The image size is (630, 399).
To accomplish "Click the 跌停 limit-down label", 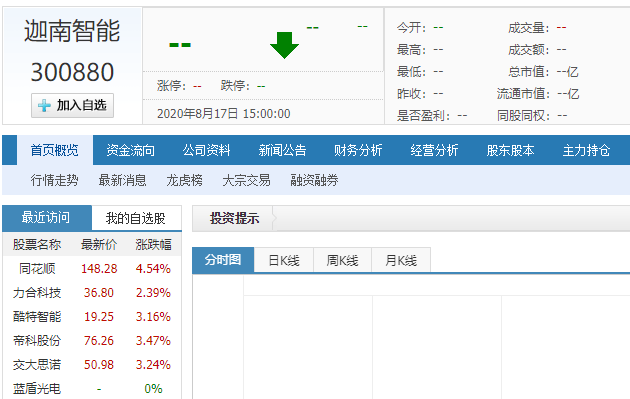I will click(x=235, y=86).
